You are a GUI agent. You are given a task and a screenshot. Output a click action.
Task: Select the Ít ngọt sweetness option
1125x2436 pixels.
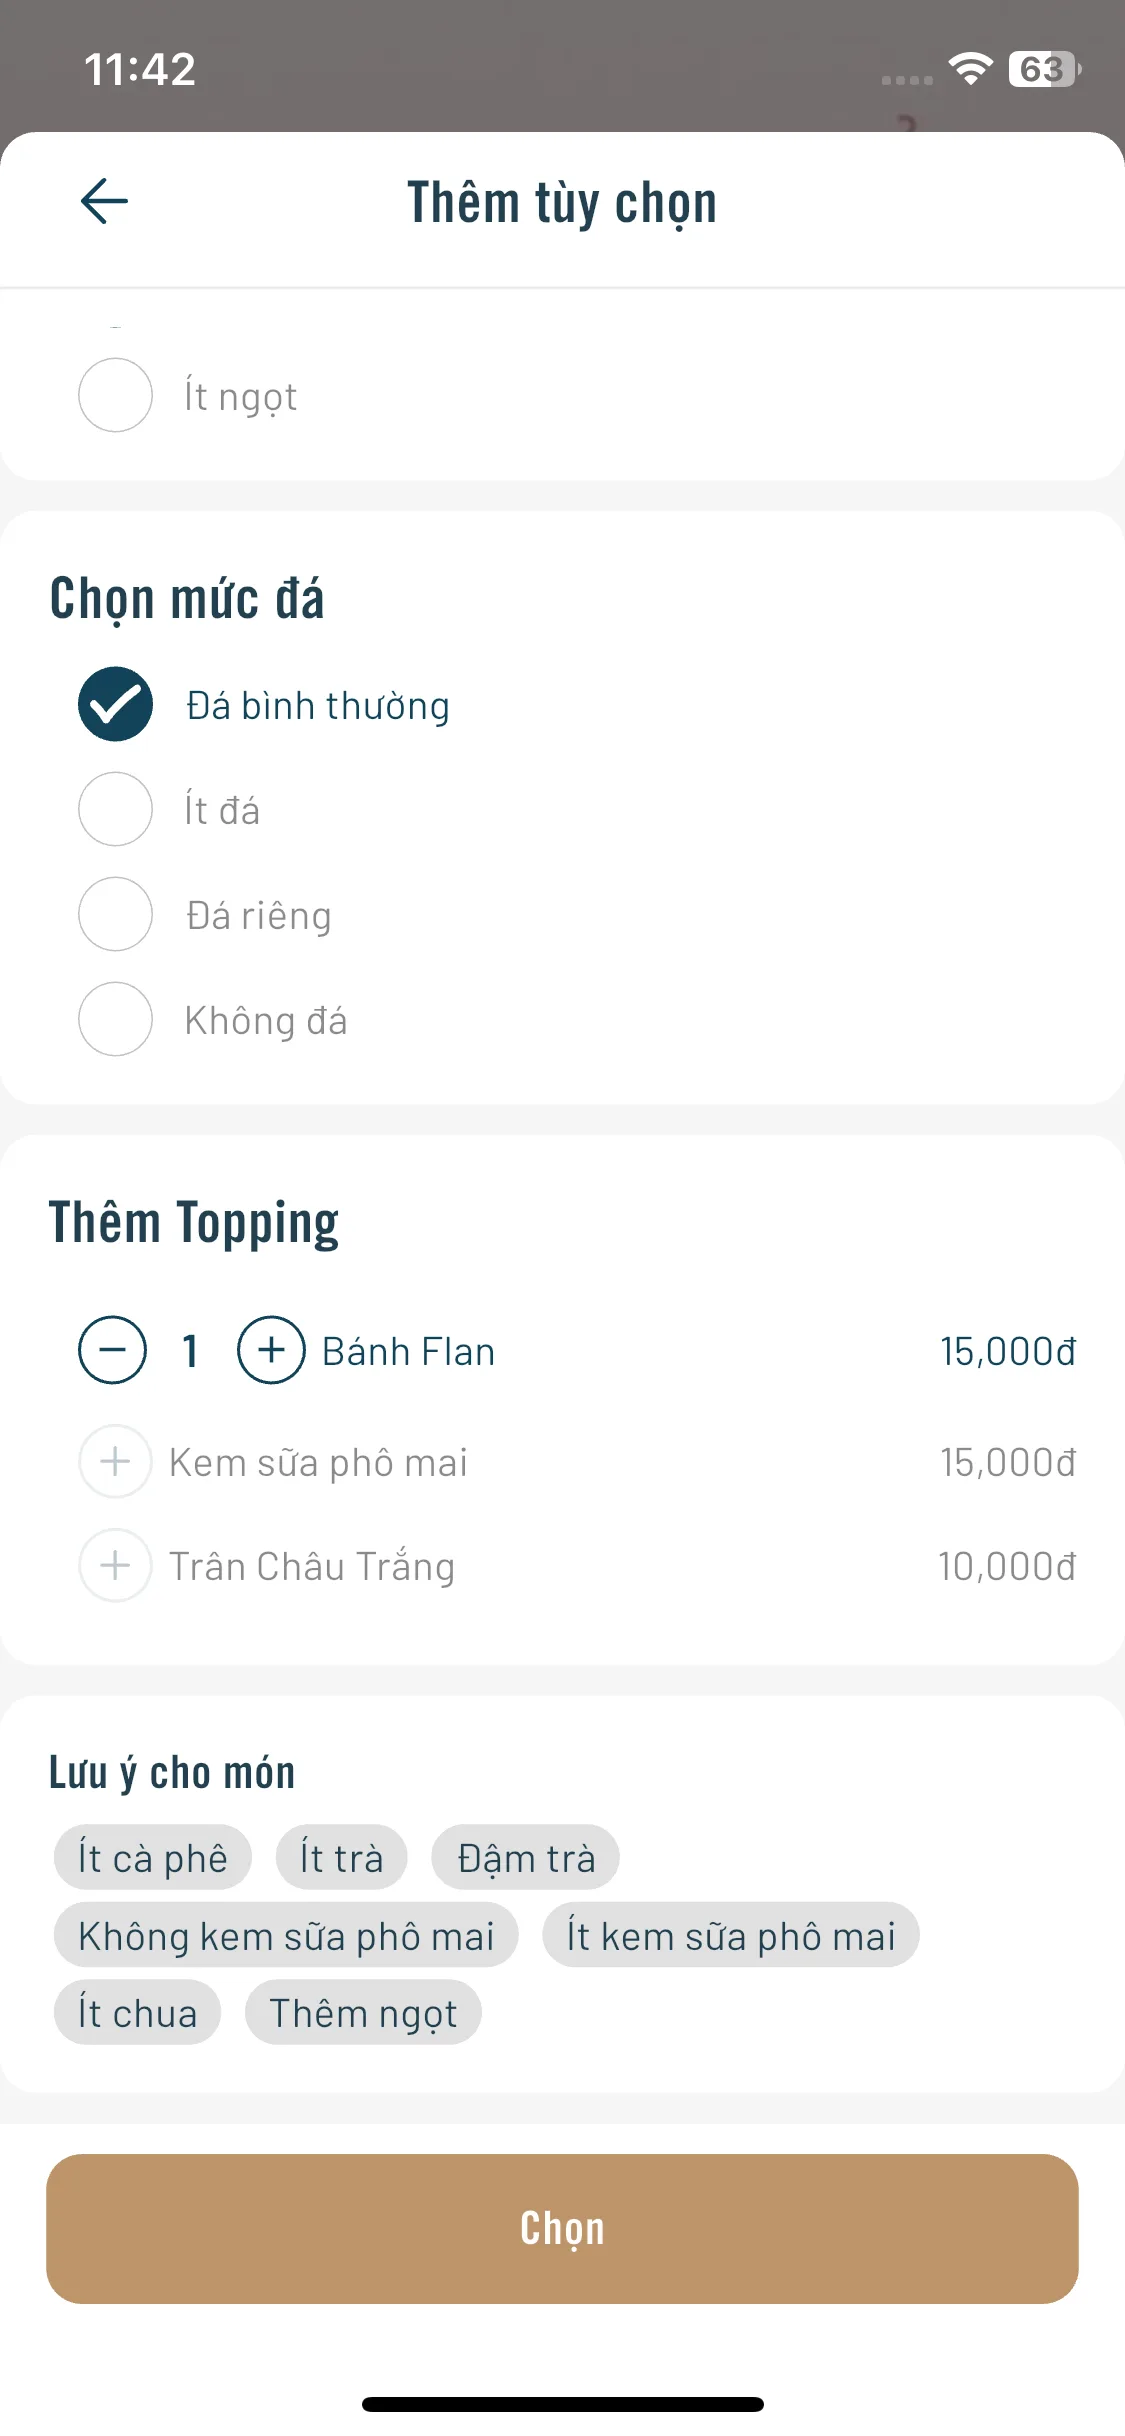[x=116, y=396]
